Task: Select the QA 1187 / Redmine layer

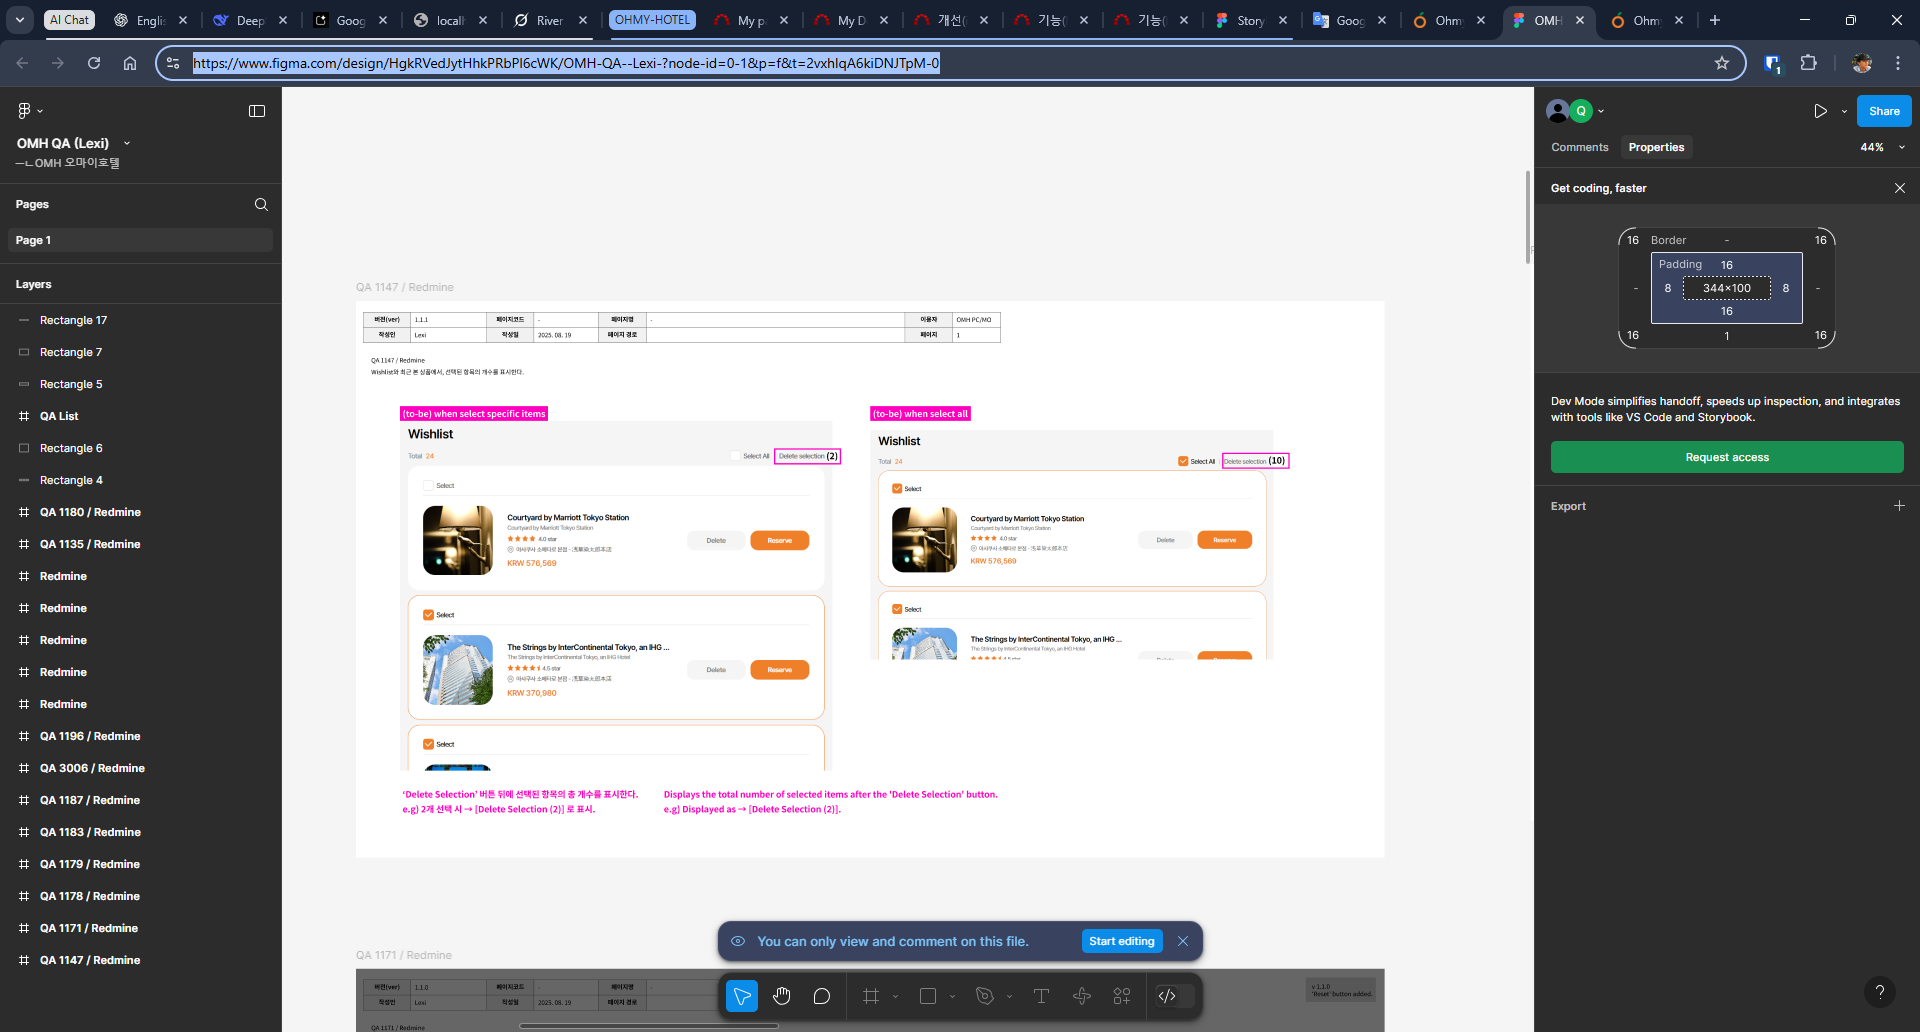Action: point(140,800)
